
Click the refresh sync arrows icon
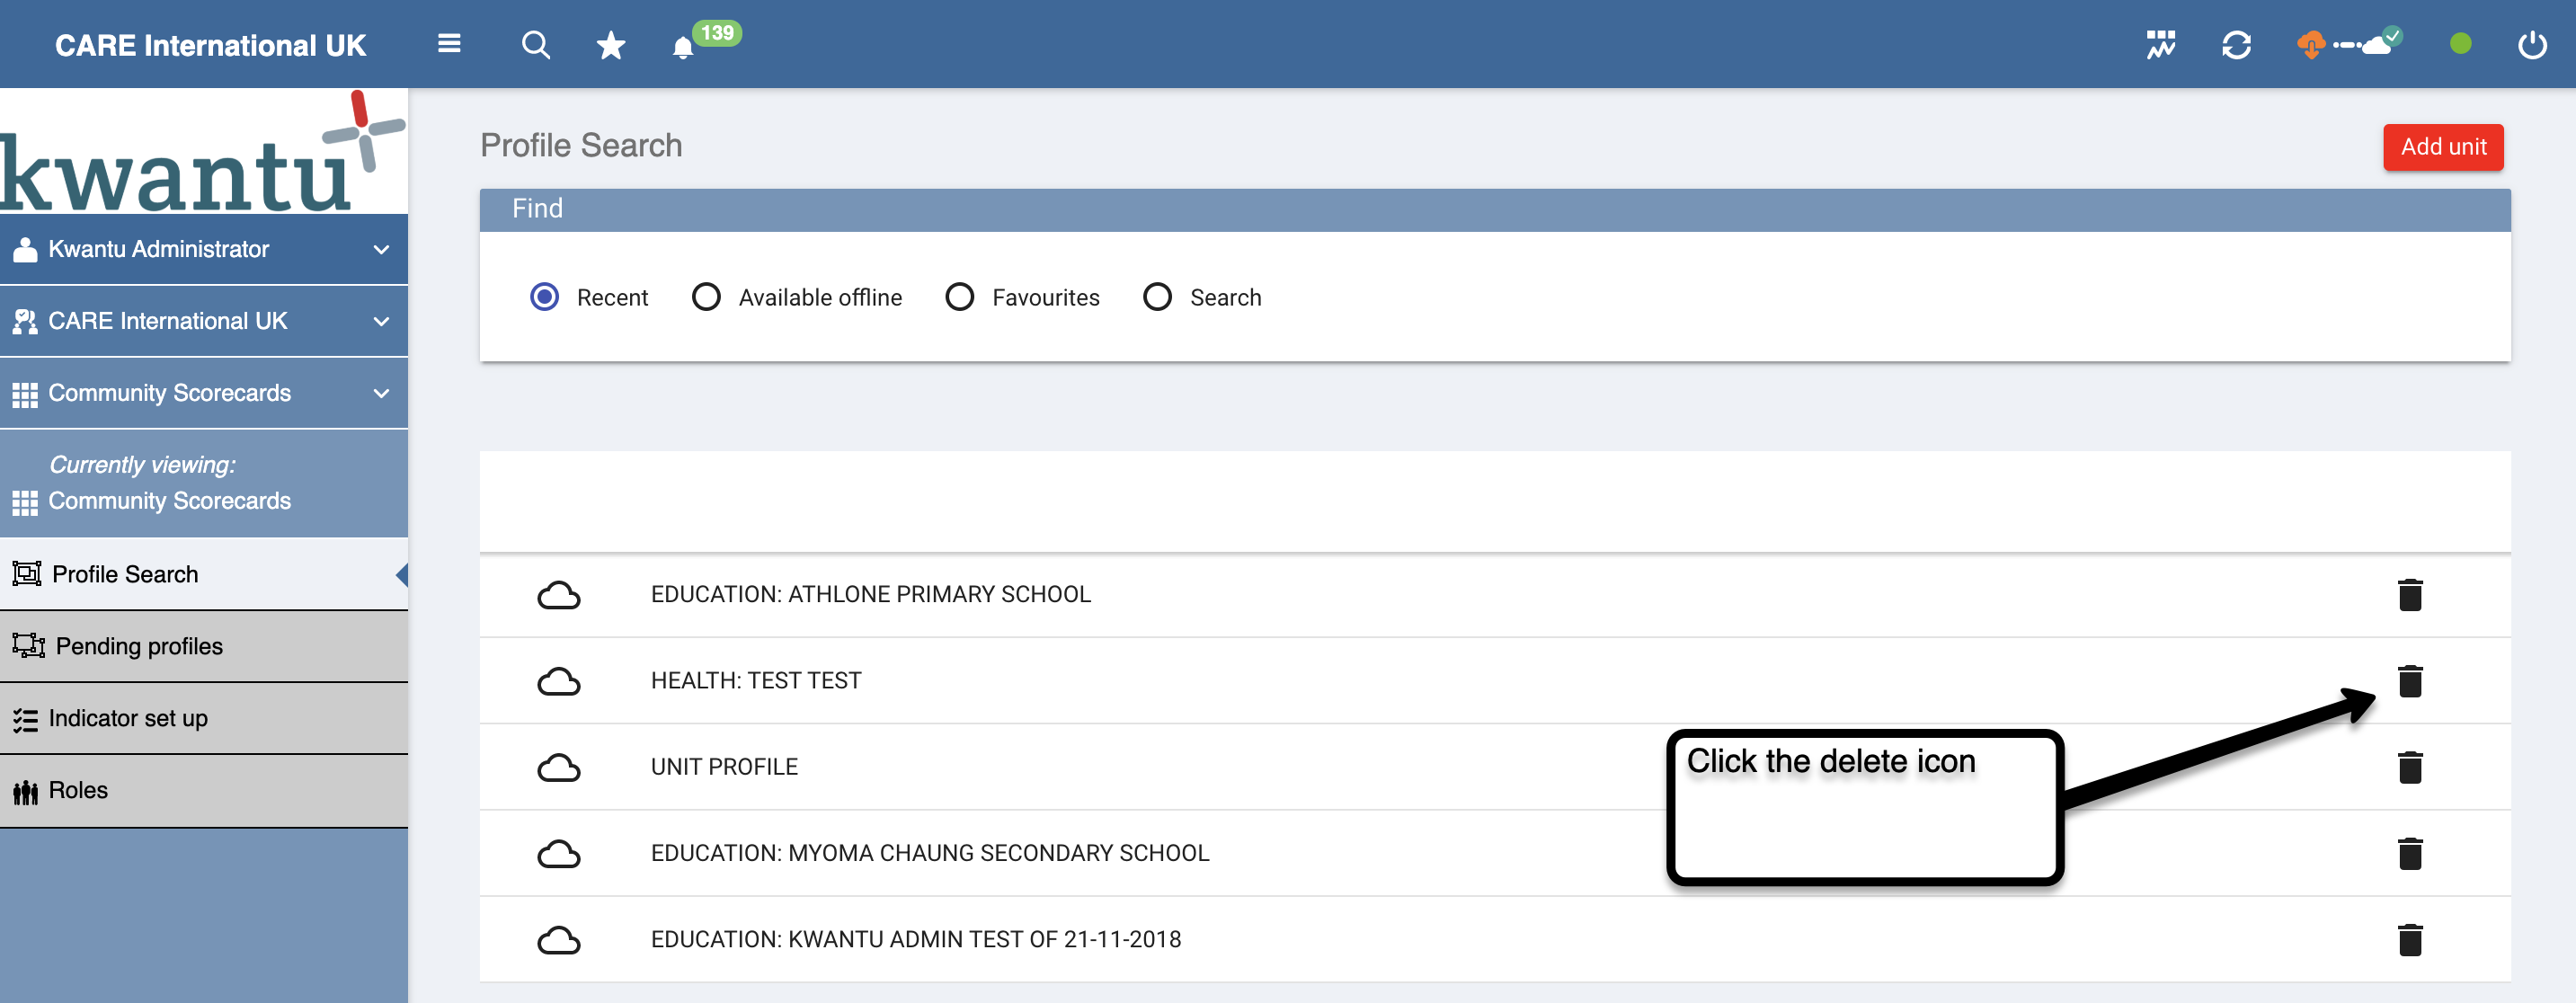point(2236,45)
